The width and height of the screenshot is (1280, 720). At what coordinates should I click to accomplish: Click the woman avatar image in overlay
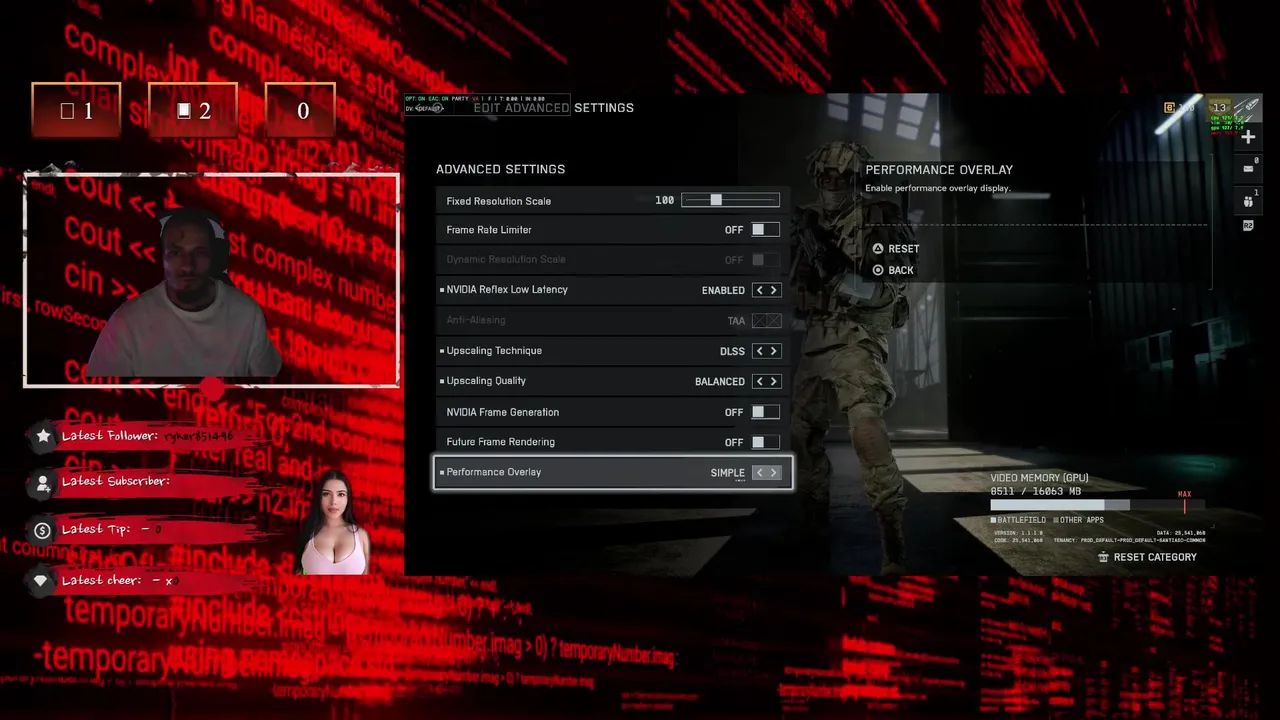(x=336, y=522)
